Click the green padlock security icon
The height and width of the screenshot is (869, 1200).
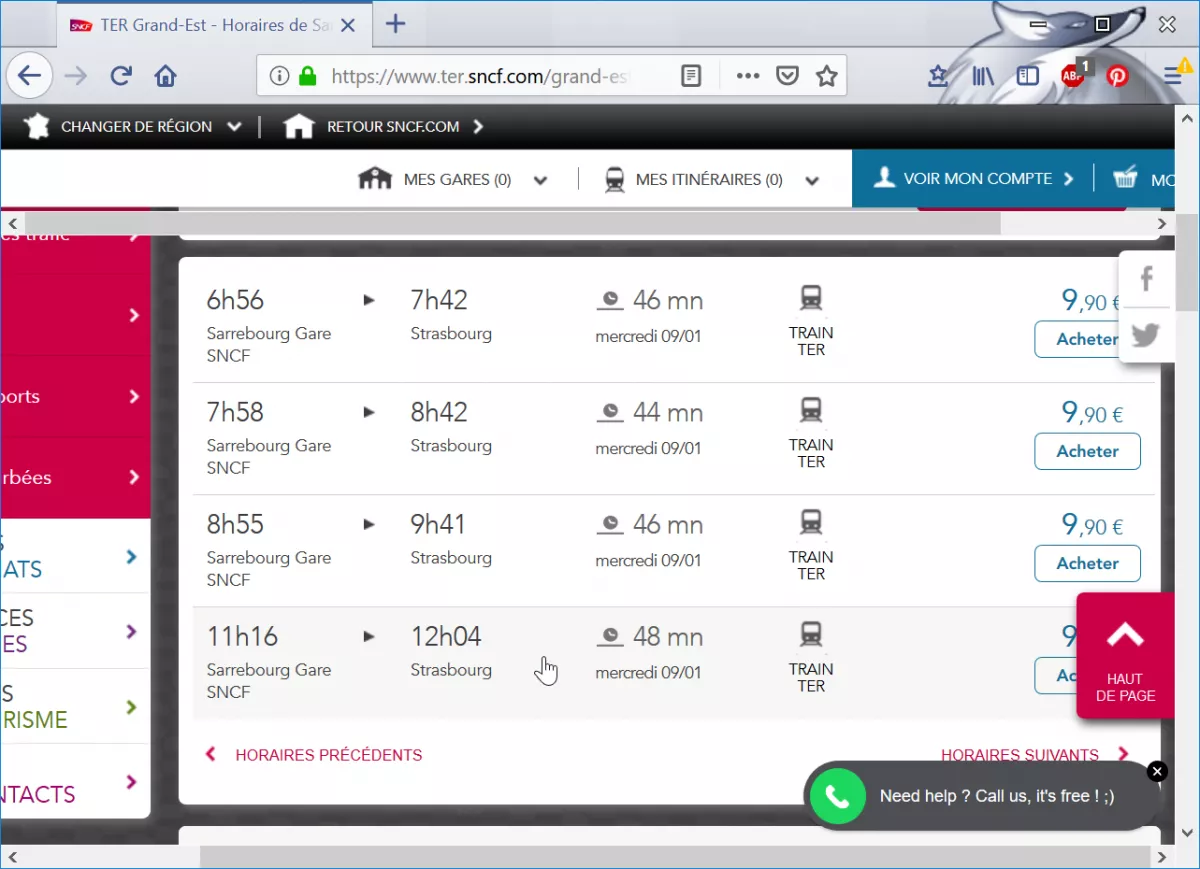point(307,76)
